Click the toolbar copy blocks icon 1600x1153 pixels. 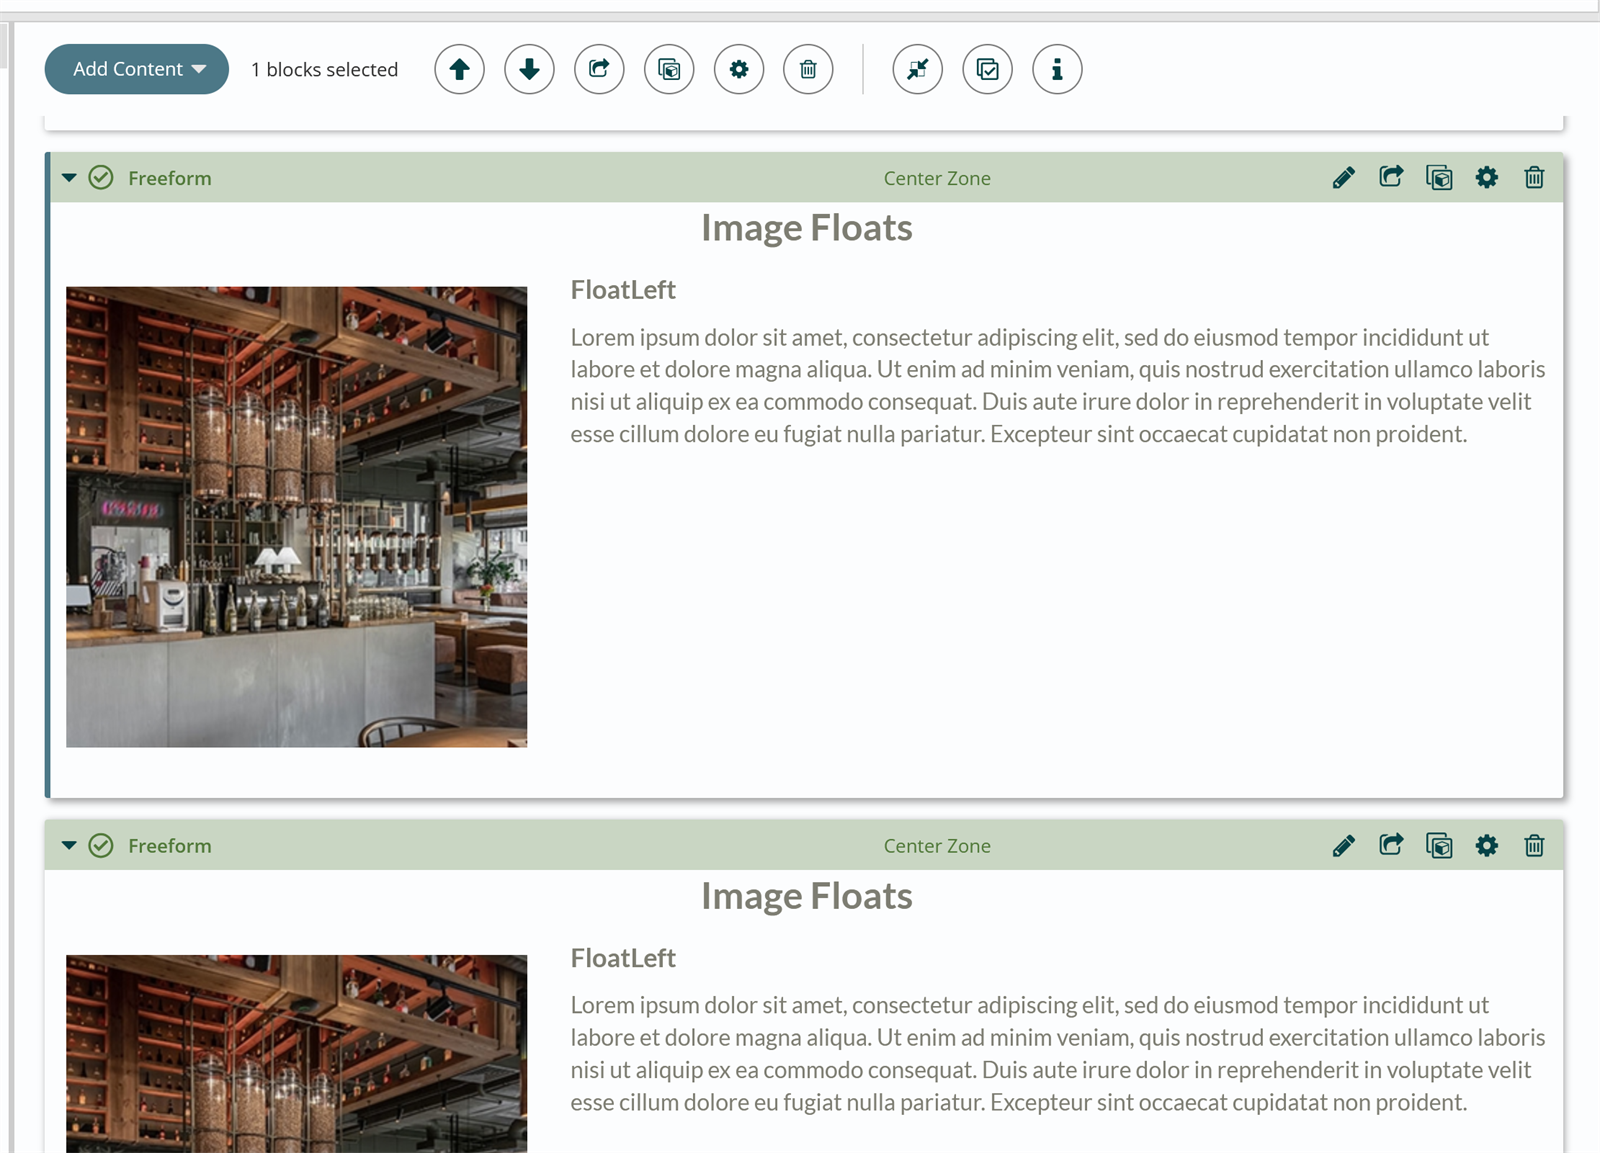pos(670,69)
